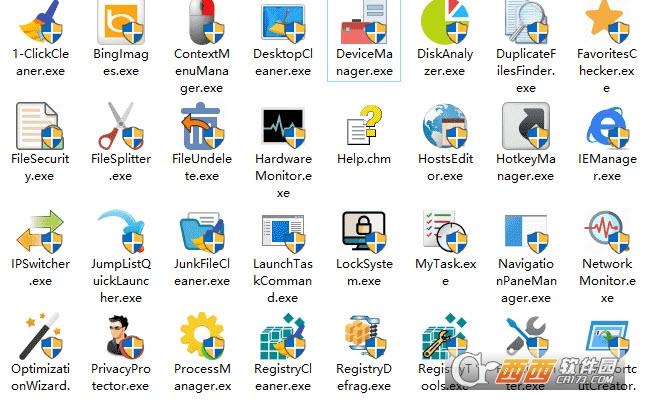The image size is (645, 400).
Task: Select the DesktopCleaner.exe file
Action: [x=282, y=20]
